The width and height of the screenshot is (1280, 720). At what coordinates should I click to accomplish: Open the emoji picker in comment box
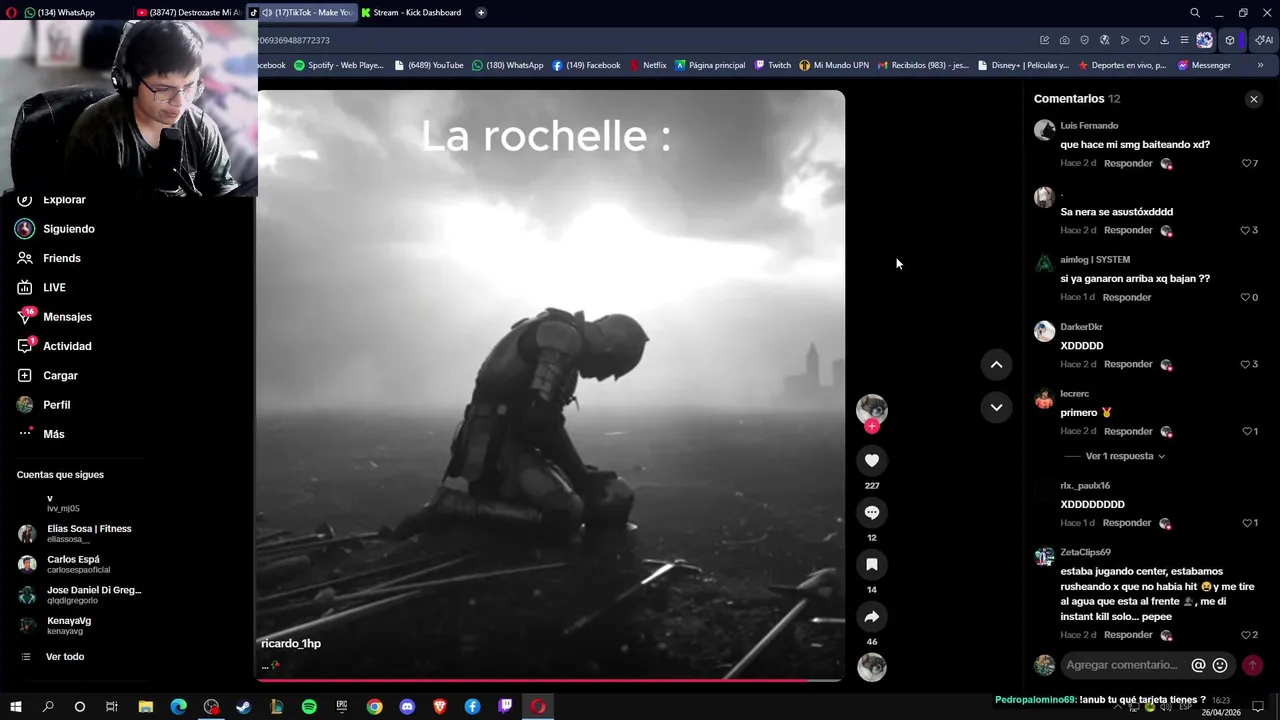point(1220,665)
